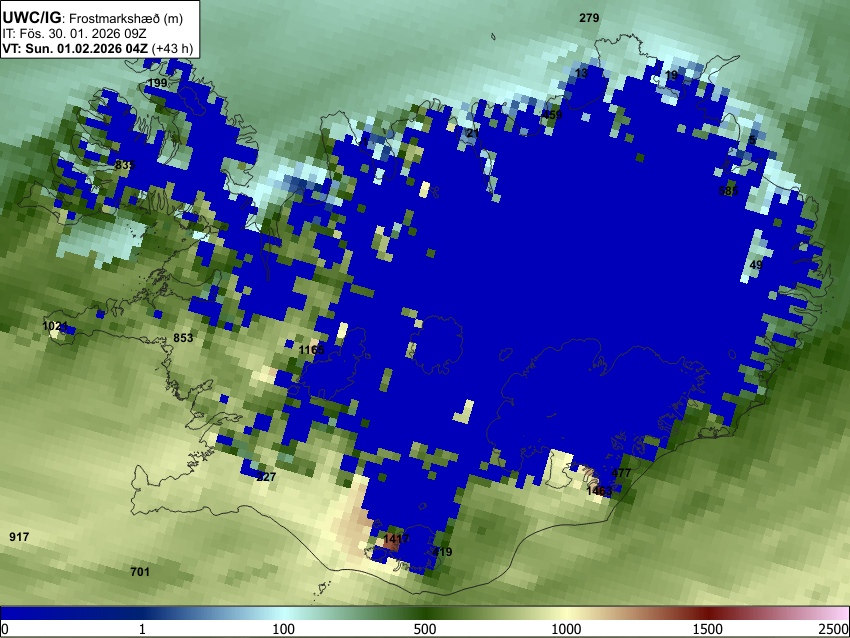
Task: Click the map value 477
Action: pyautogui.click(x=621, y=473)
